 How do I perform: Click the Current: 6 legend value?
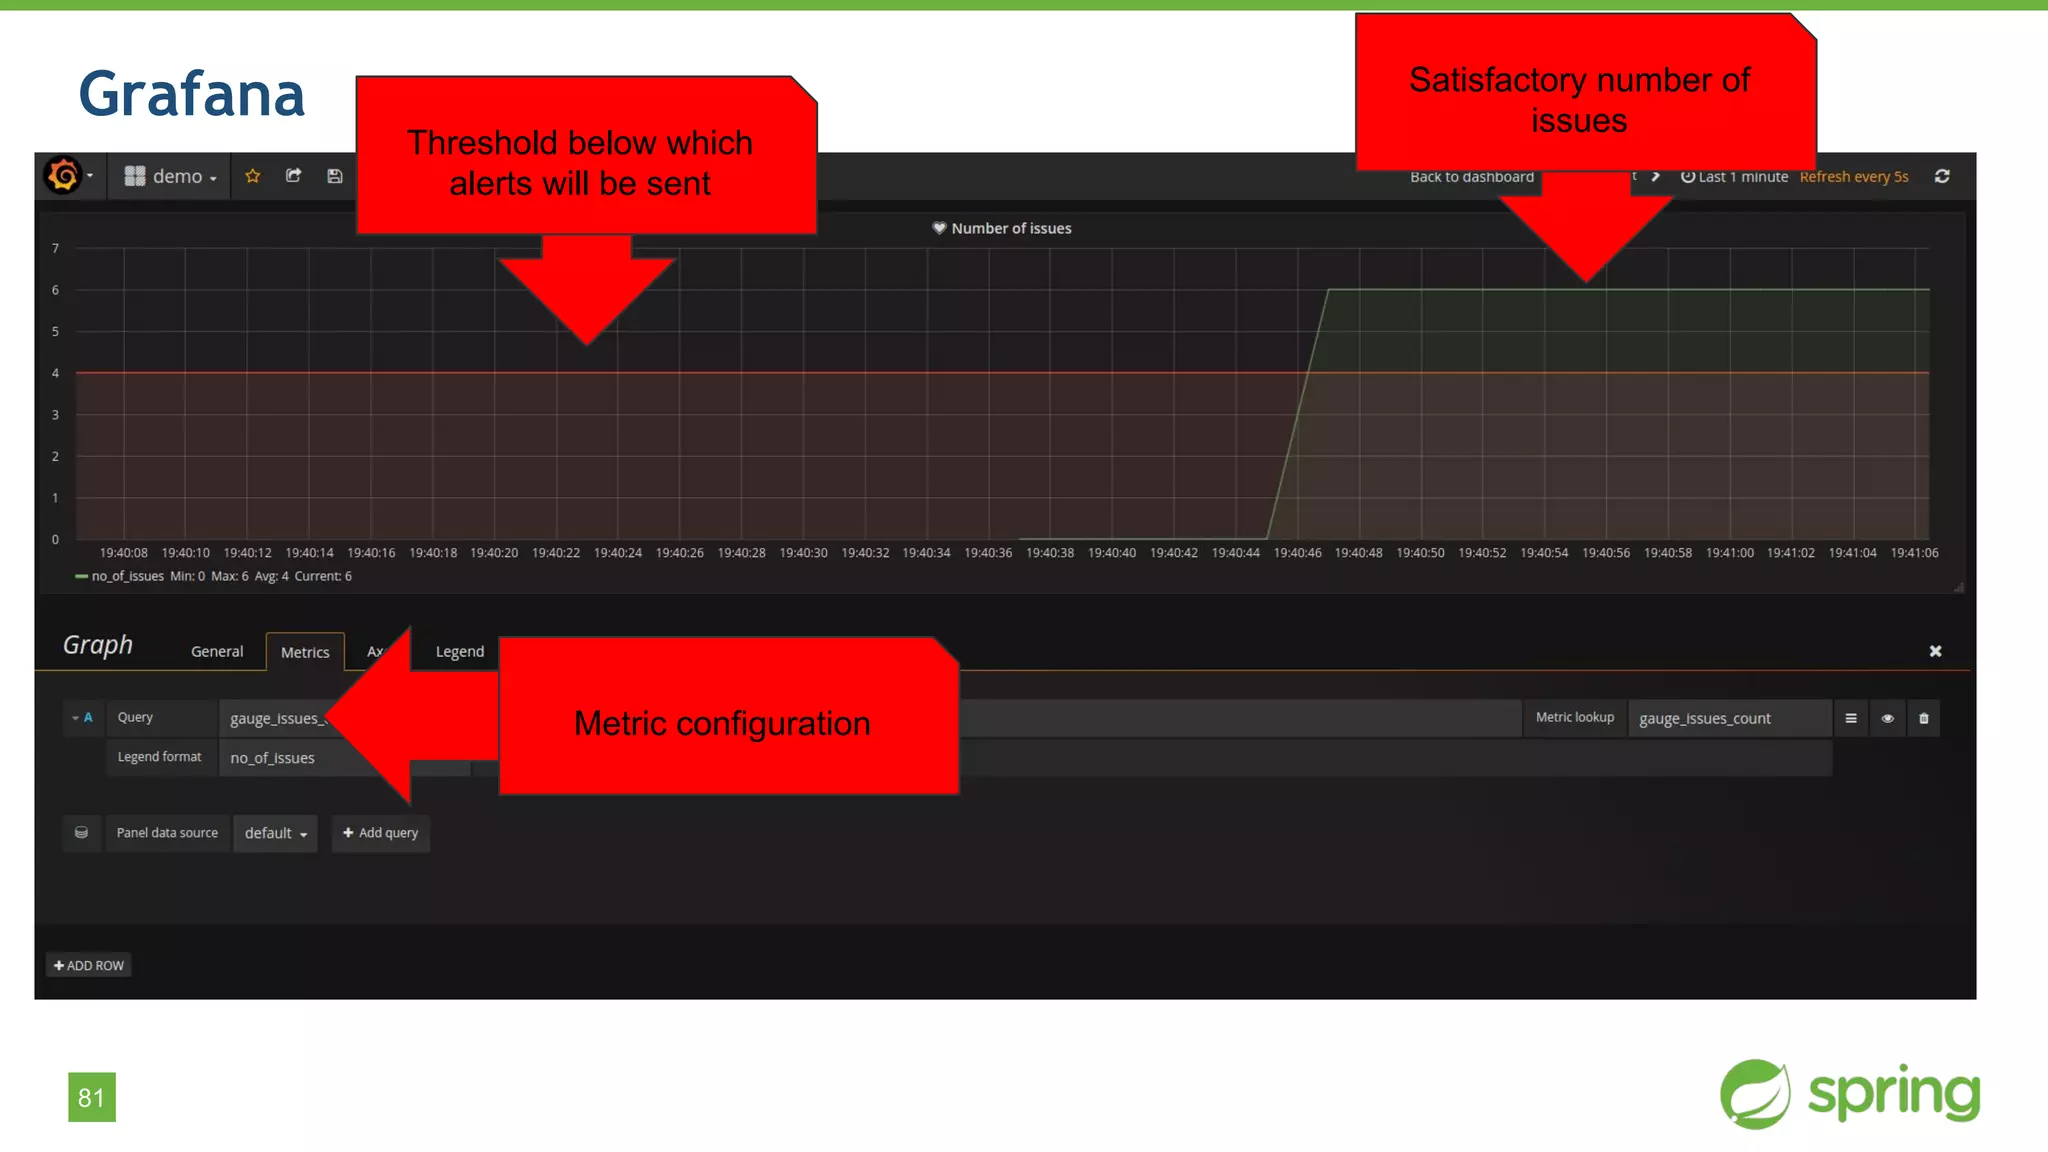[323, 576]
